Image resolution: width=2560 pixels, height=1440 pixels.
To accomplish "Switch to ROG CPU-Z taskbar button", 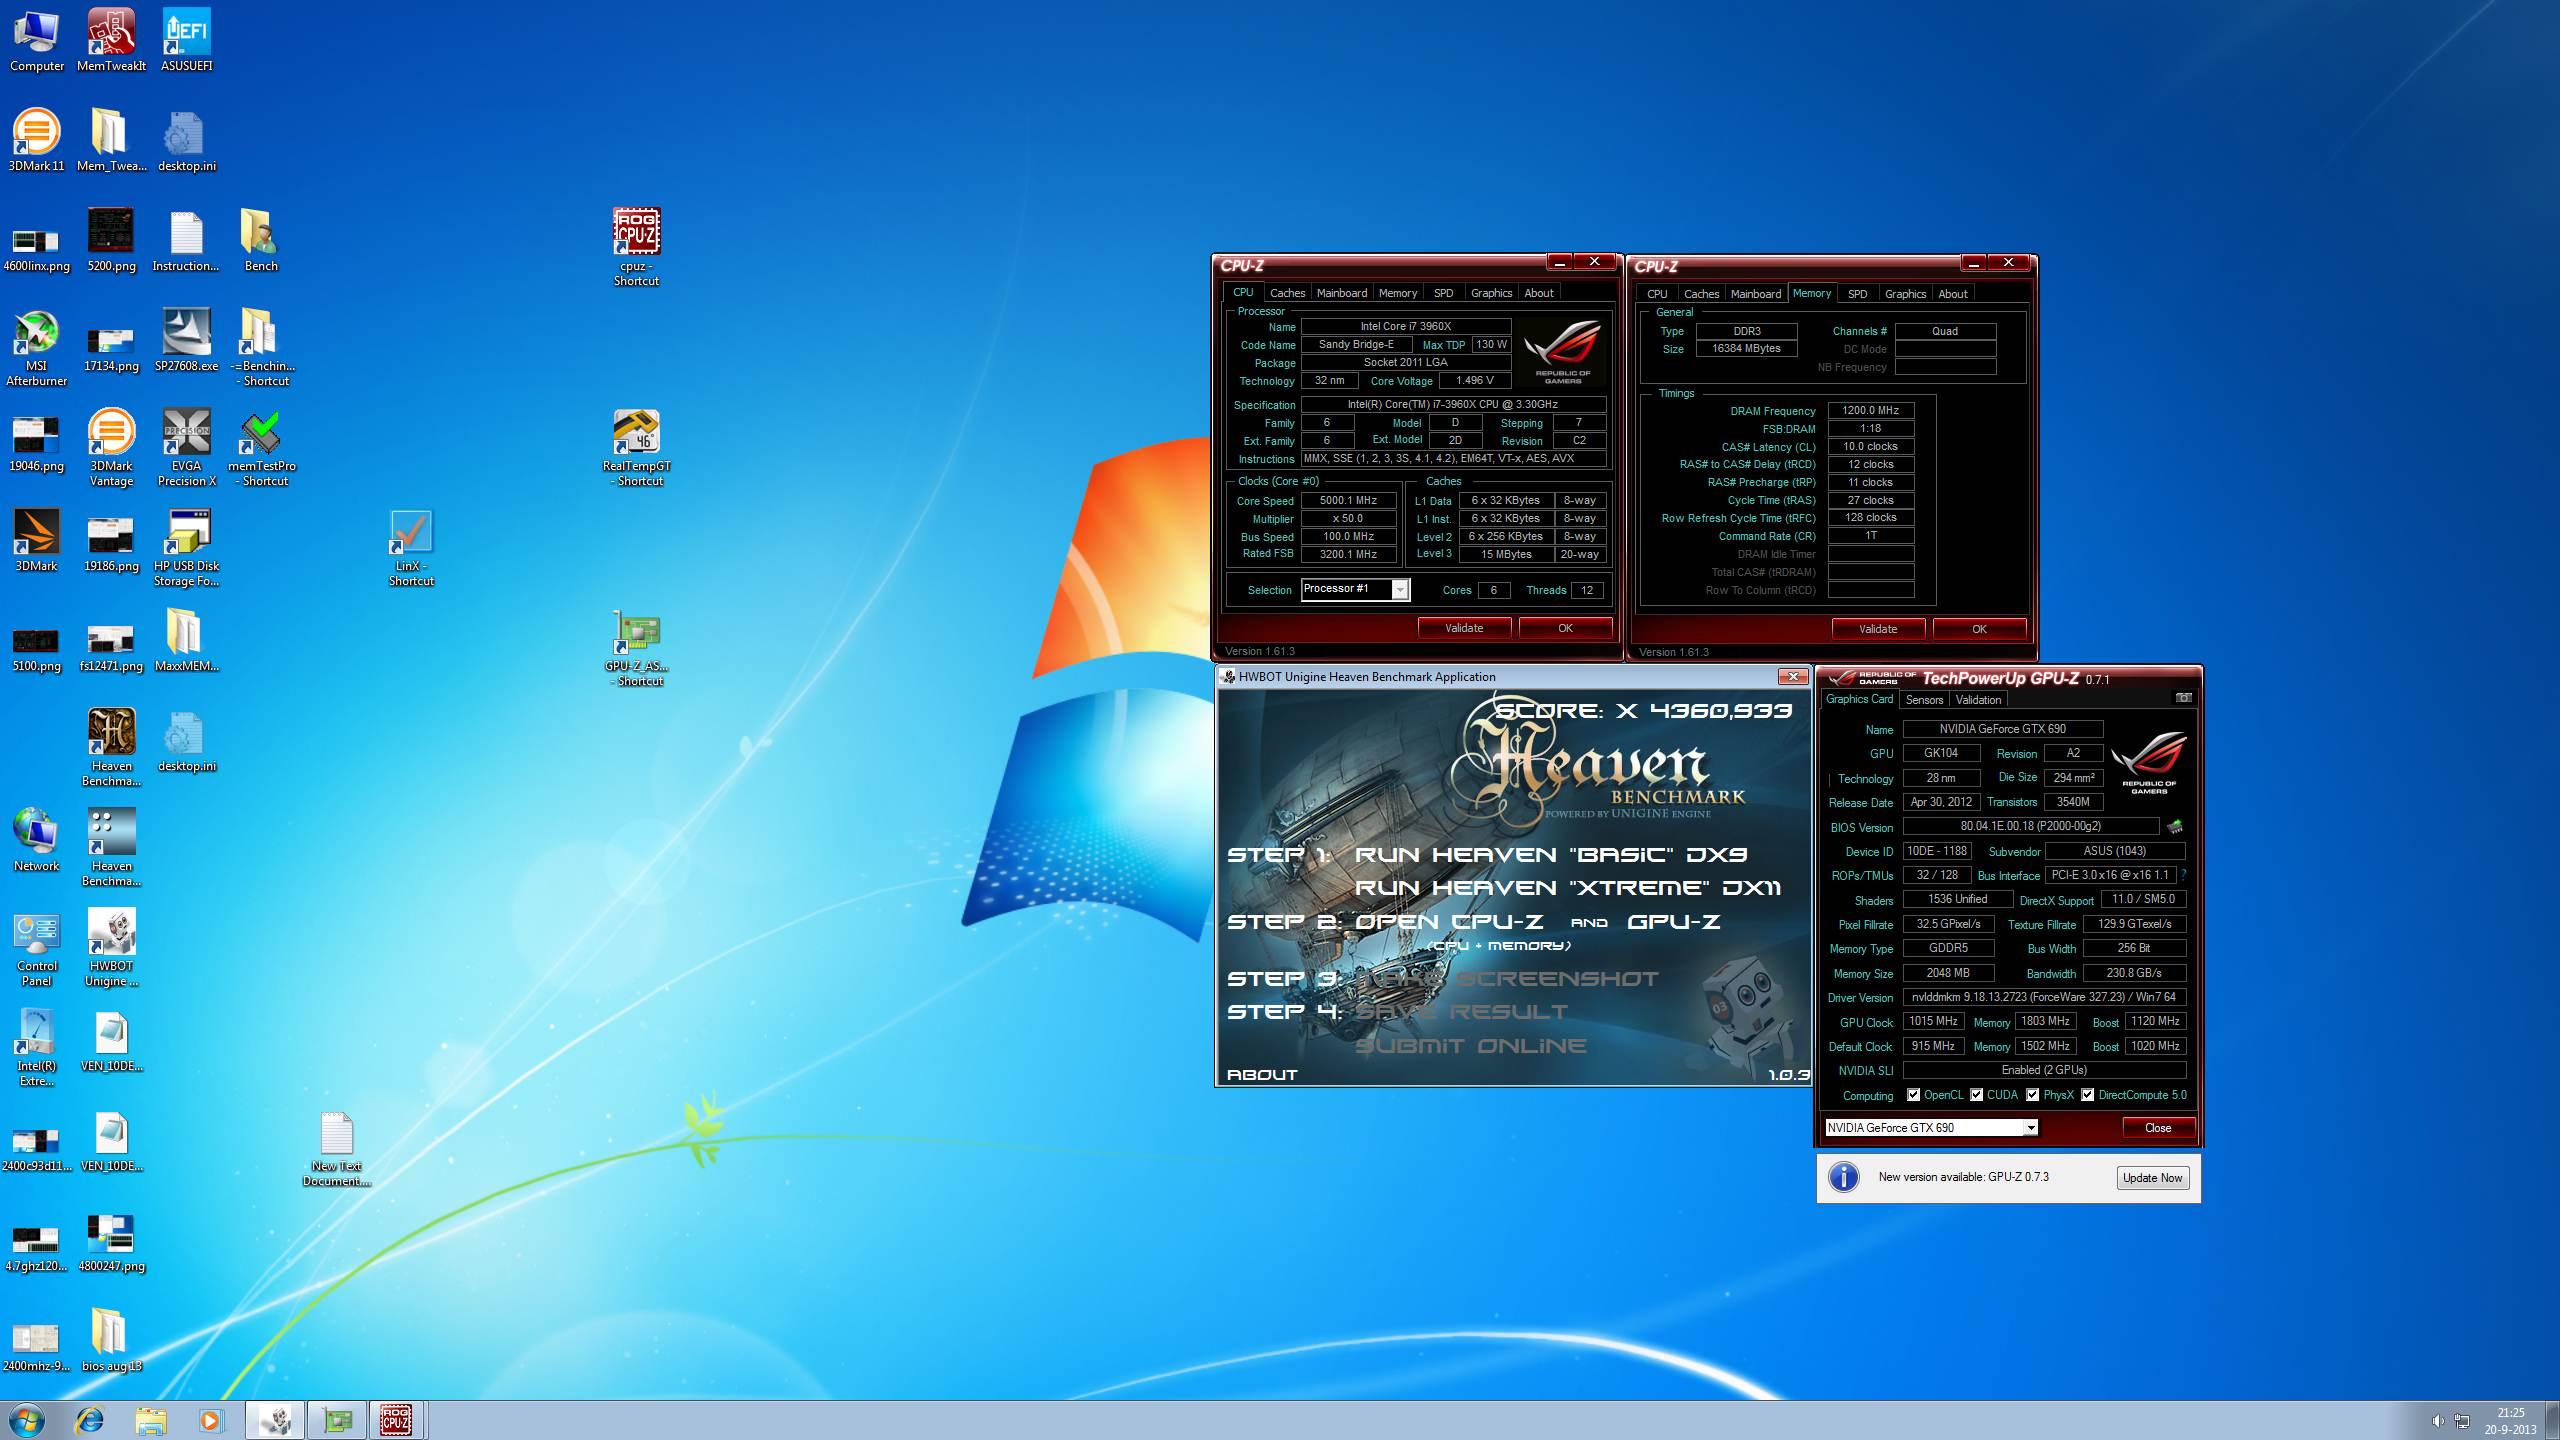I will [396, 1420].
